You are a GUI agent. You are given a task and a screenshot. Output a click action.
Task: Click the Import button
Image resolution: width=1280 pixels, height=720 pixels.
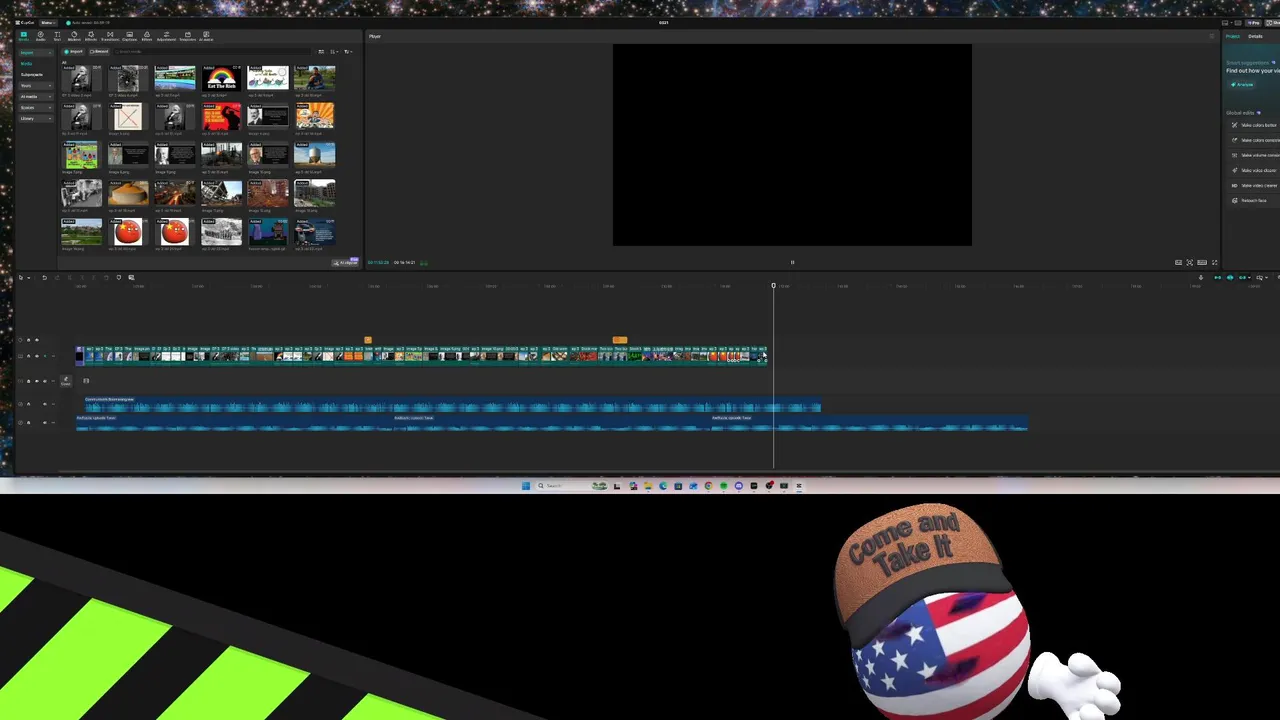pyautogui.click(x=73, y=51)
